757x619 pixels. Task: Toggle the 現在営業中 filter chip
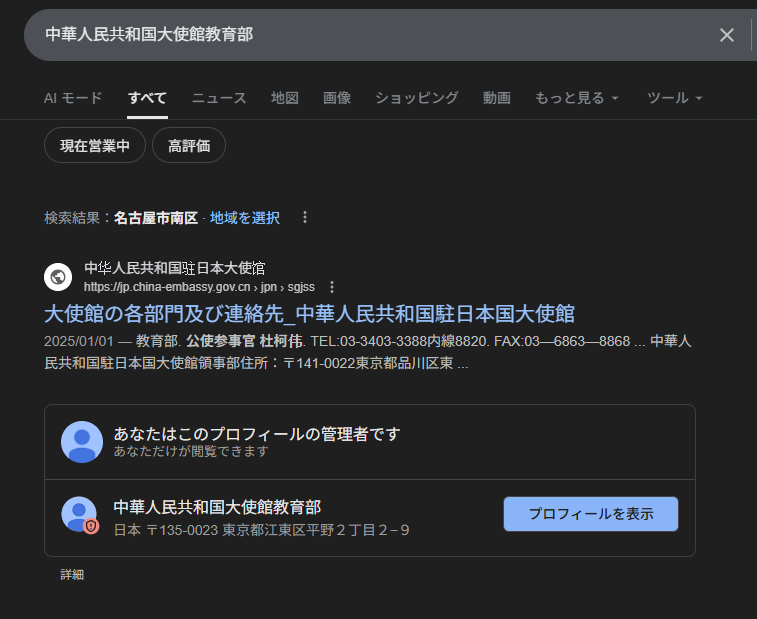click(x=95, y=146)
